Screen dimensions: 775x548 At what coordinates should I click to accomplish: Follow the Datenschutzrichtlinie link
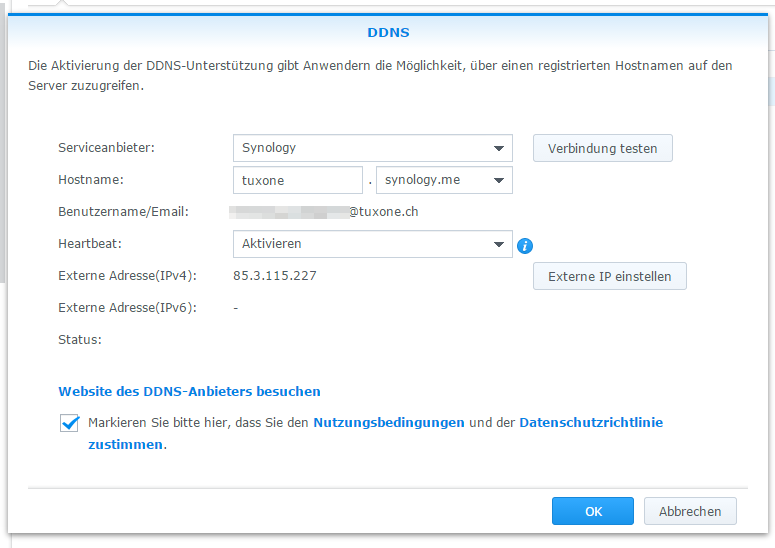tap(590, 423)
